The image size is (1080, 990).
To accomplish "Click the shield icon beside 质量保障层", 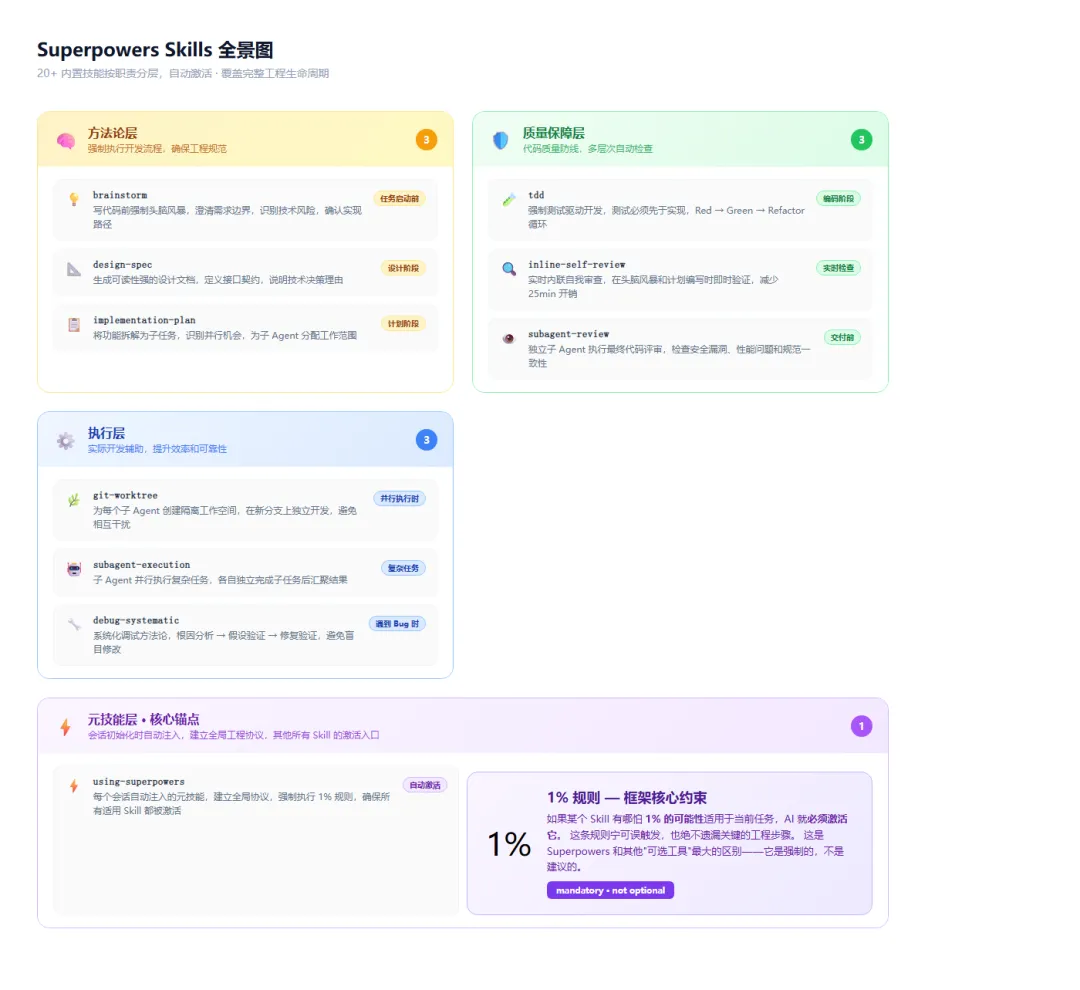I will point(501,141).
